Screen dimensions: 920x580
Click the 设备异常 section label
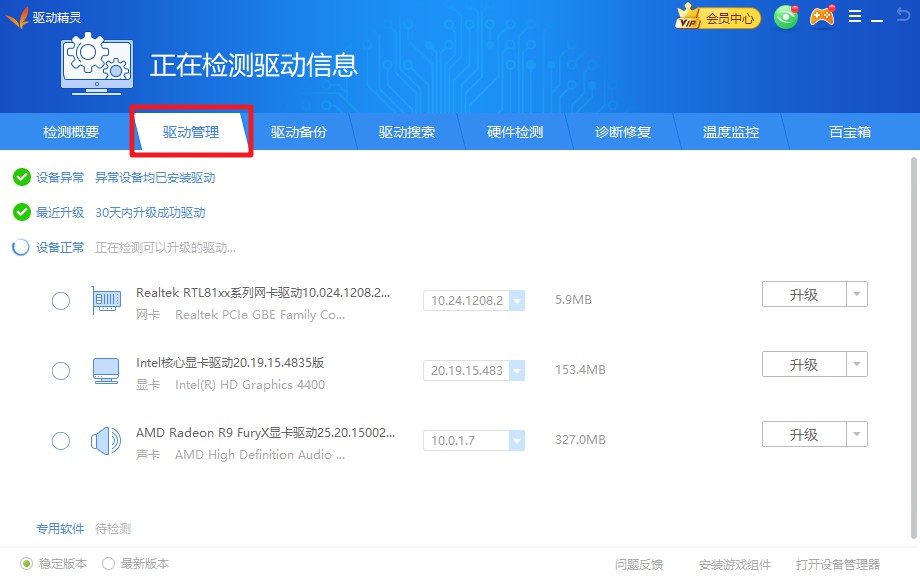60,178
